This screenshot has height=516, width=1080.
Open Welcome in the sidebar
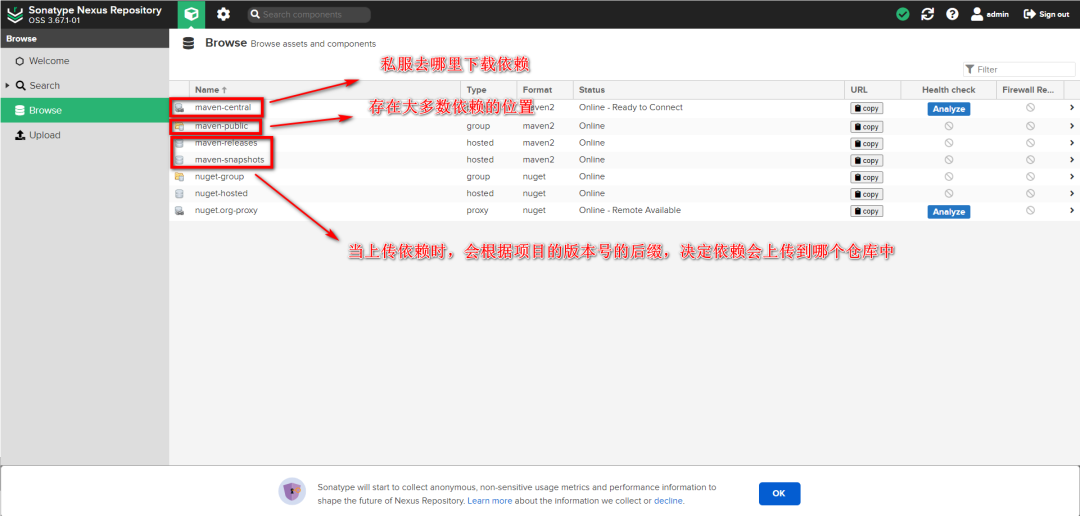(x=49, y=61)
